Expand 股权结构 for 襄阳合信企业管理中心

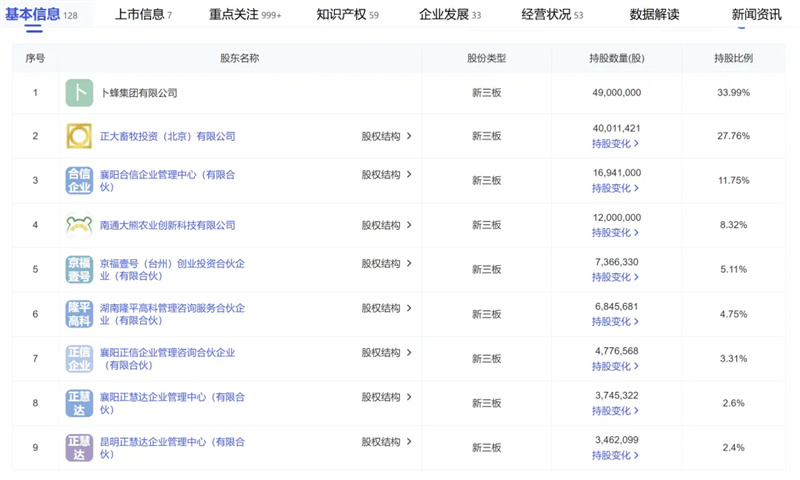386,175
